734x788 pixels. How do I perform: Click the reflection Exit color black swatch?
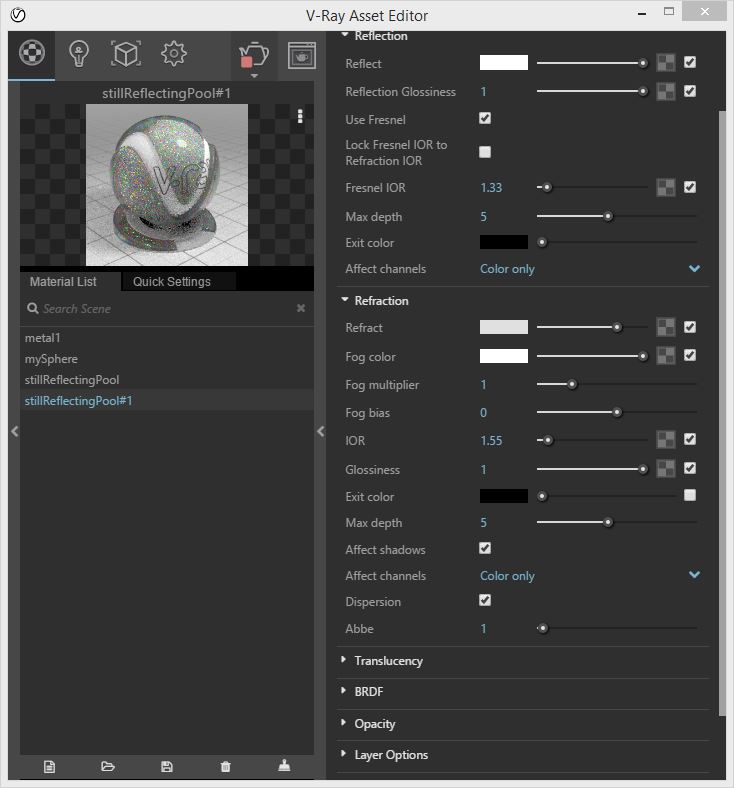click(x=503, y=242)
